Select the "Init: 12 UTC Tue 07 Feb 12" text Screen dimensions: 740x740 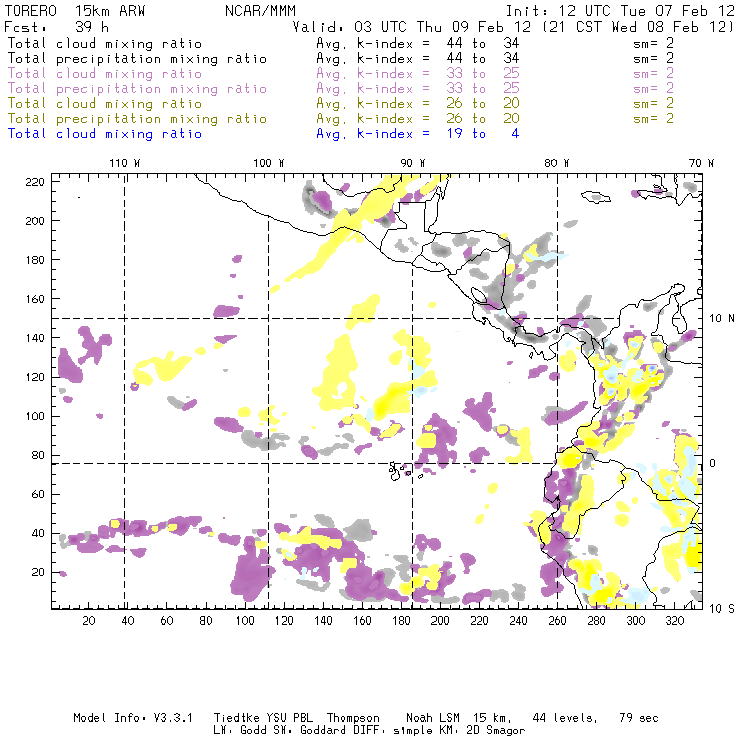[x=620, y=11]
